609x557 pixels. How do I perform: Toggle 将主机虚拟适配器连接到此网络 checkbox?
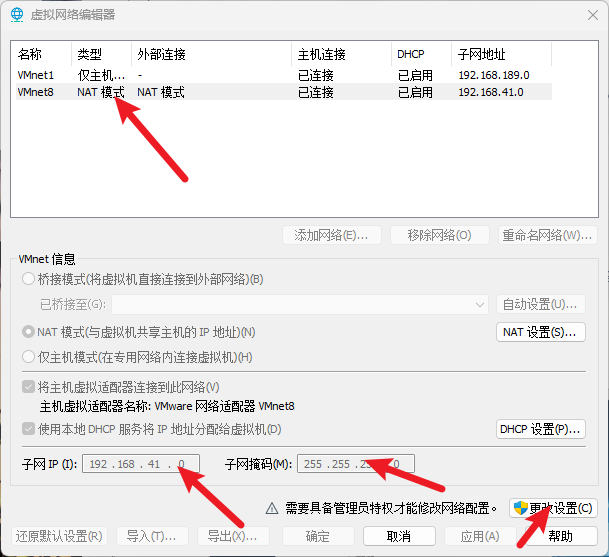click(x=29, y=387)
